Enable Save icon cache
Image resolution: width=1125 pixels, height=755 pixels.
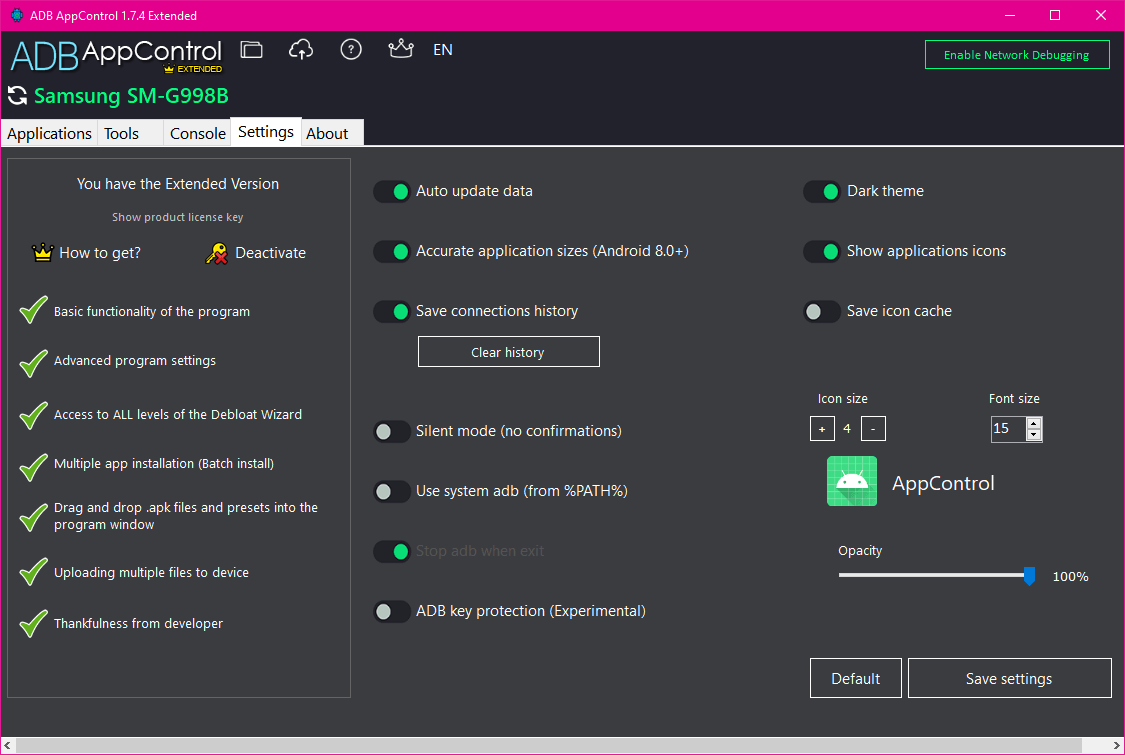tap(822, 311)
